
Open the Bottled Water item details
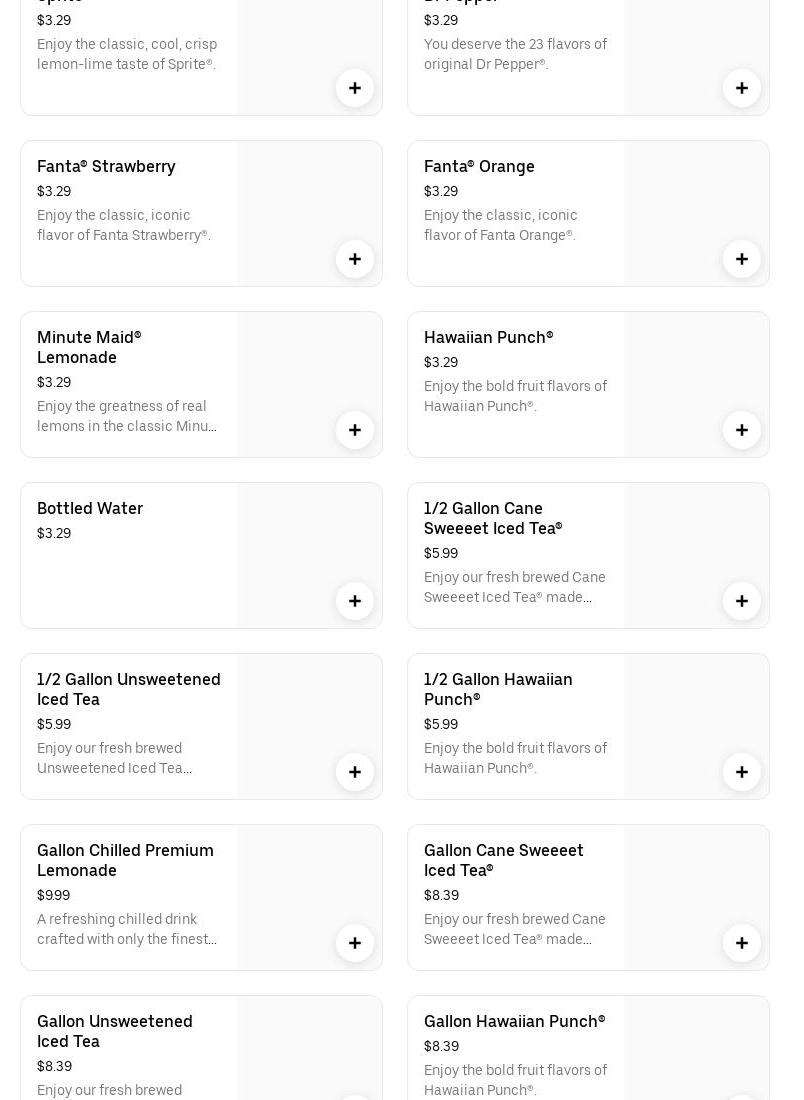pos(90,508)
